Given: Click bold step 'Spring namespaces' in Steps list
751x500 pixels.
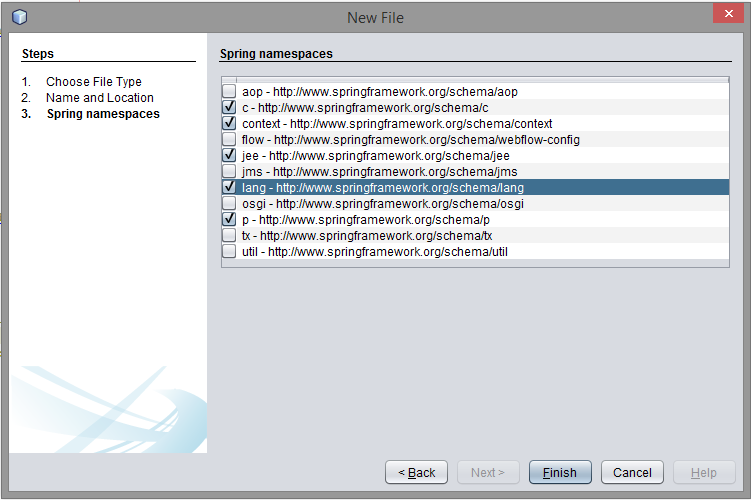Looking at the screenshot, I should [103, 114].
